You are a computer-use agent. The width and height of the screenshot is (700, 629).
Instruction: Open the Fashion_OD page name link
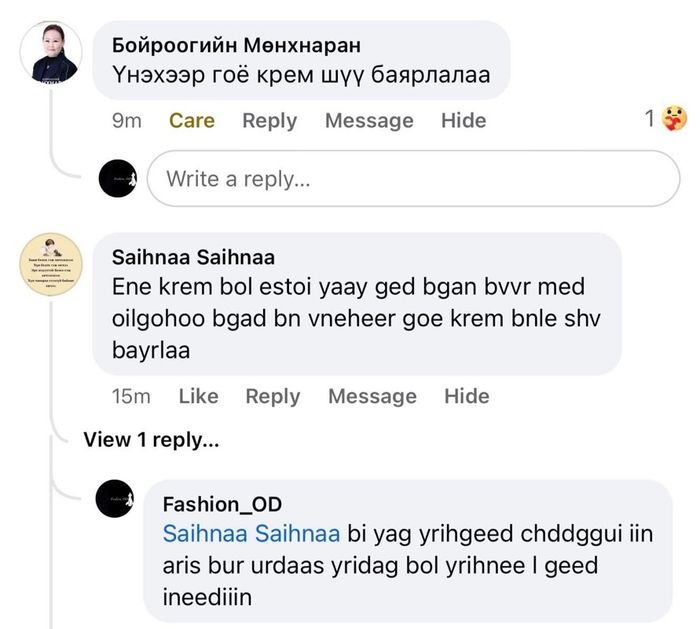pos(222,503)
